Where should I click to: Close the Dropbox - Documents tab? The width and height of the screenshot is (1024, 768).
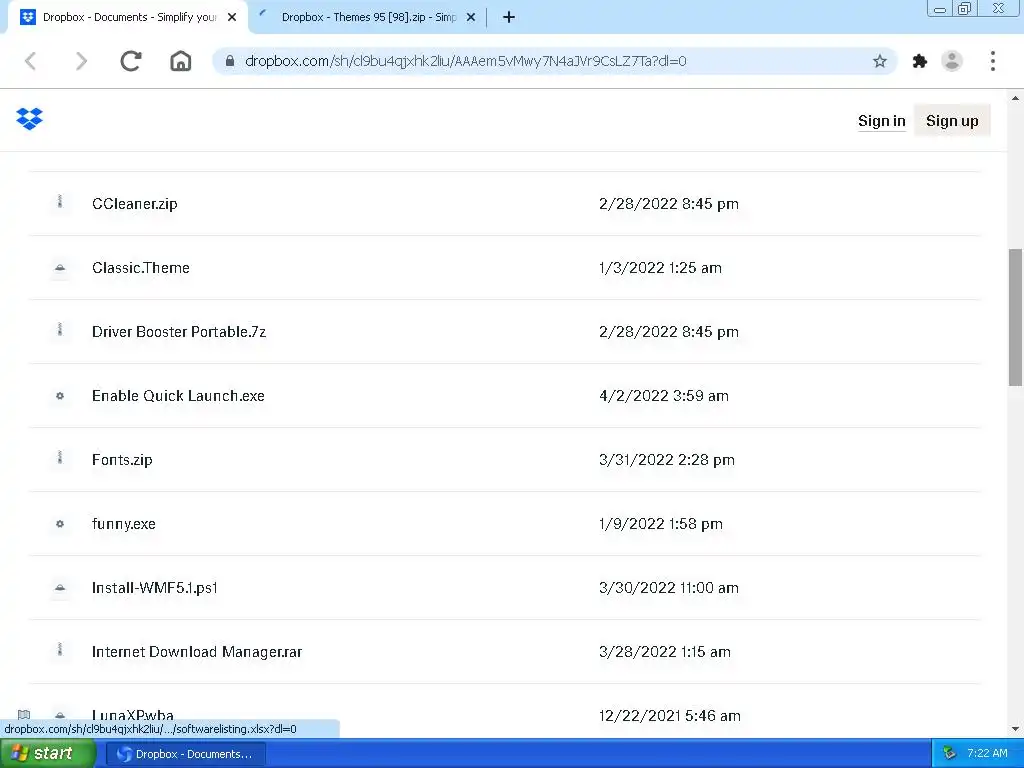pos(232,17)
